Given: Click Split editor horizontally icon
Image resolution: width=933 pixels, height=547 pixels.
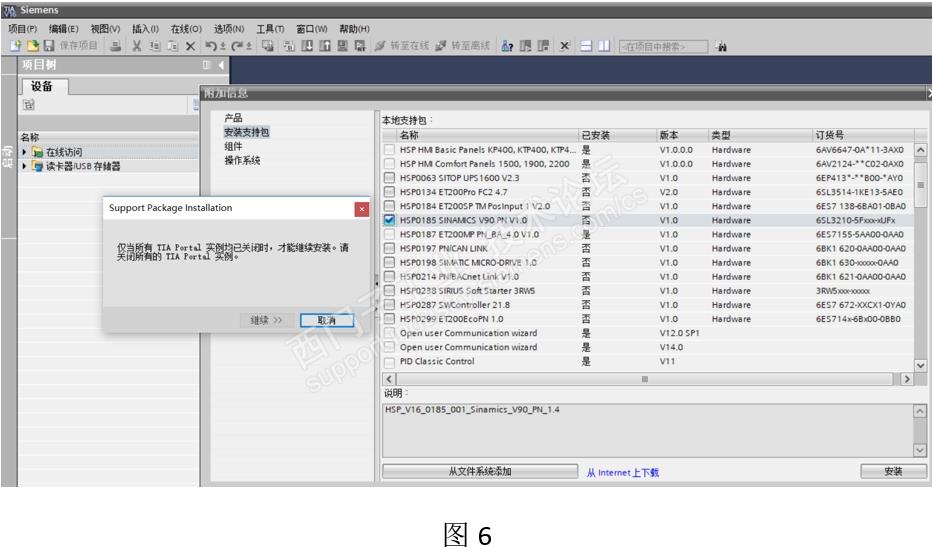Looking at the screenshot, I should 586,46.
